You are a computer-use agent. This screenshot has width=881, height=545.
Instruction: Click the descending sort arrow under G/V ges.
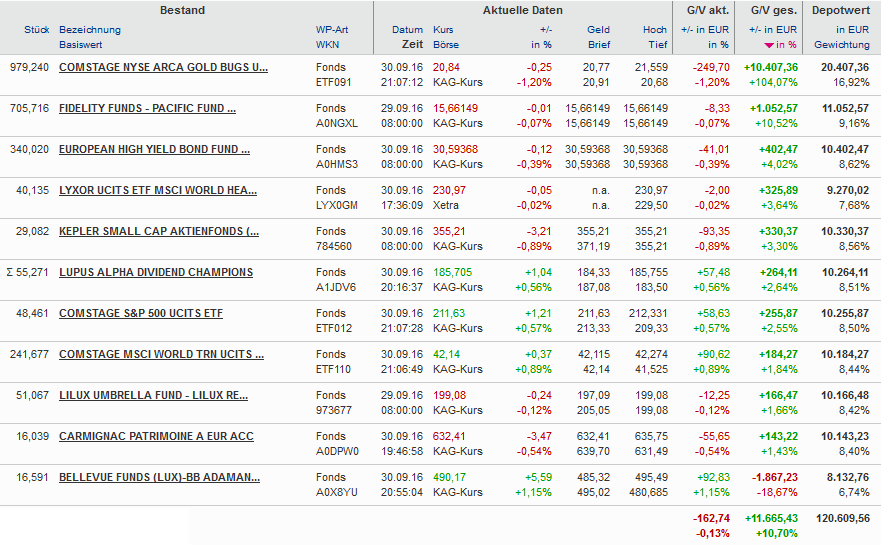pyautogui.click(x=768, y=45)
